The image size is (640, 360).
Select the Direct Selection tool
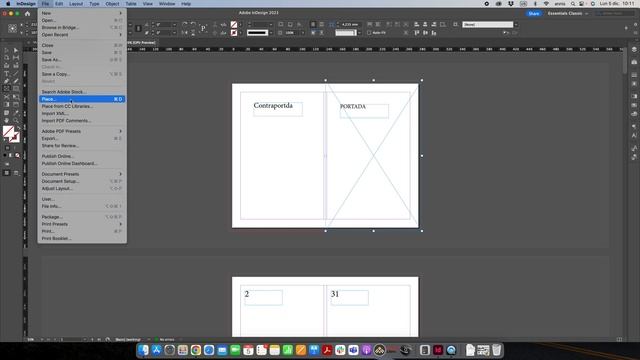point(16,51)
